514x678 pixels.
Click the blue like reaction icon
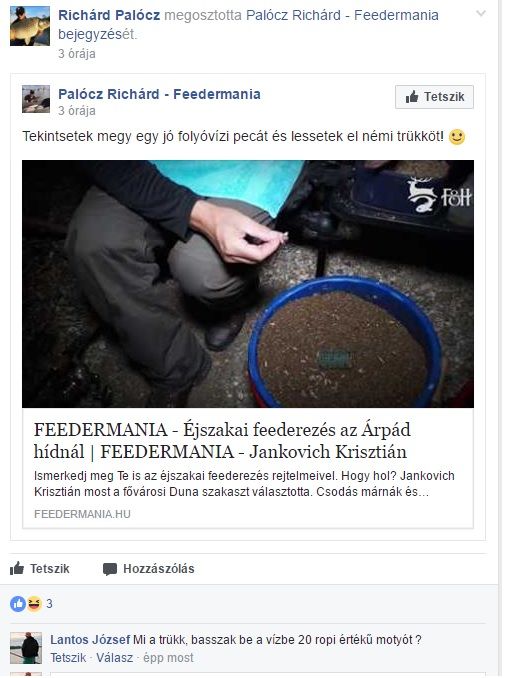[x=18, y=604]
